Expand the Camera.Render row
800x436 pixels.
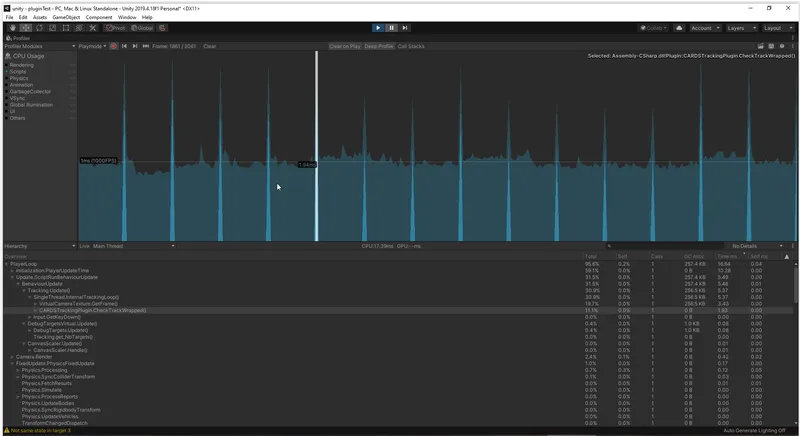[13, 357]
